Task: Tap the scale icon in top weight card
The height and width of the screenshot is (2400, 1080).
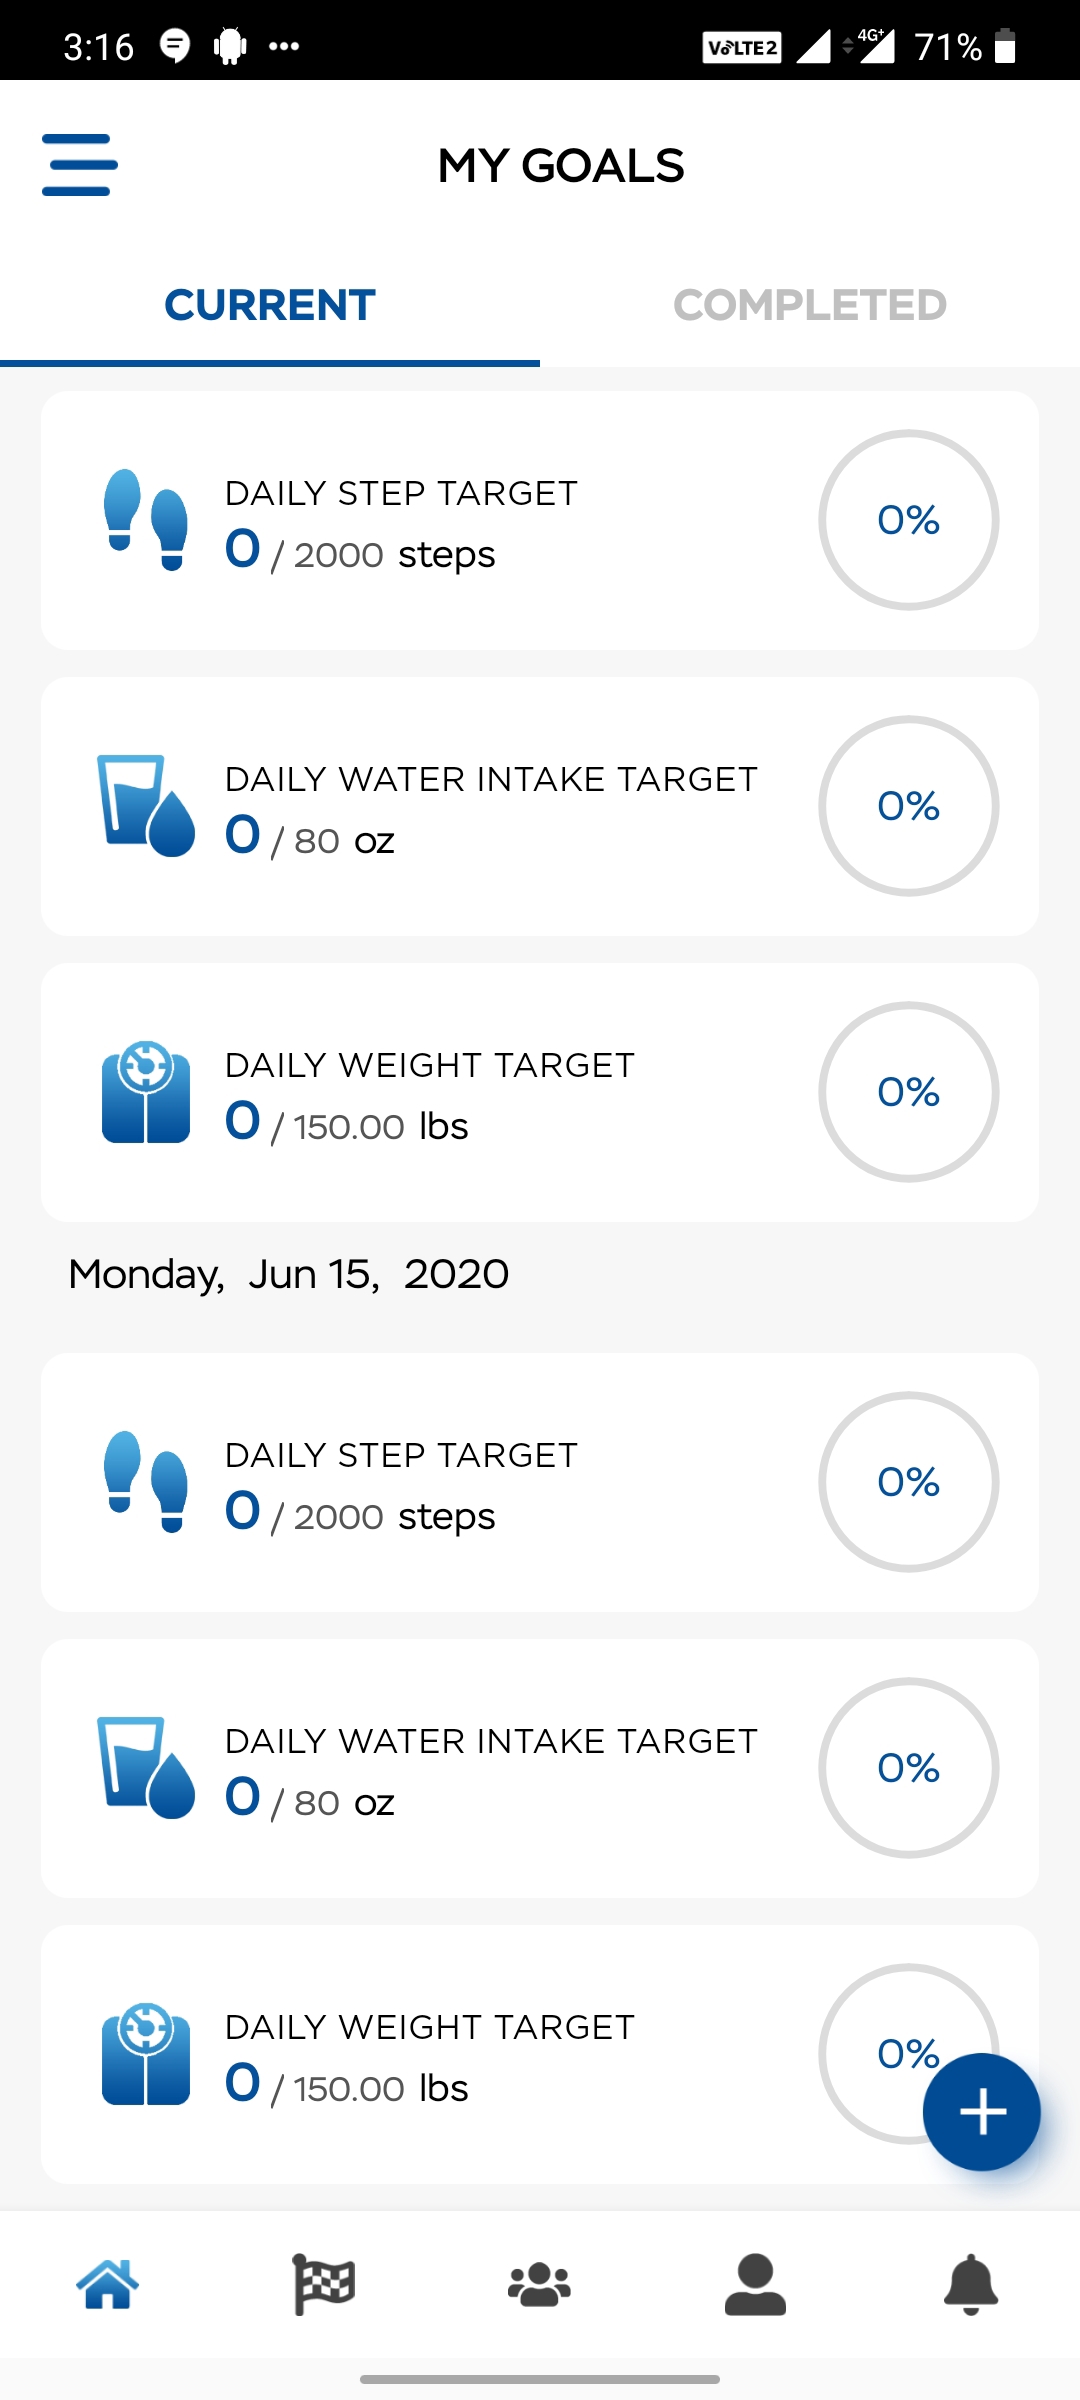Action: tap(146, 1092)
